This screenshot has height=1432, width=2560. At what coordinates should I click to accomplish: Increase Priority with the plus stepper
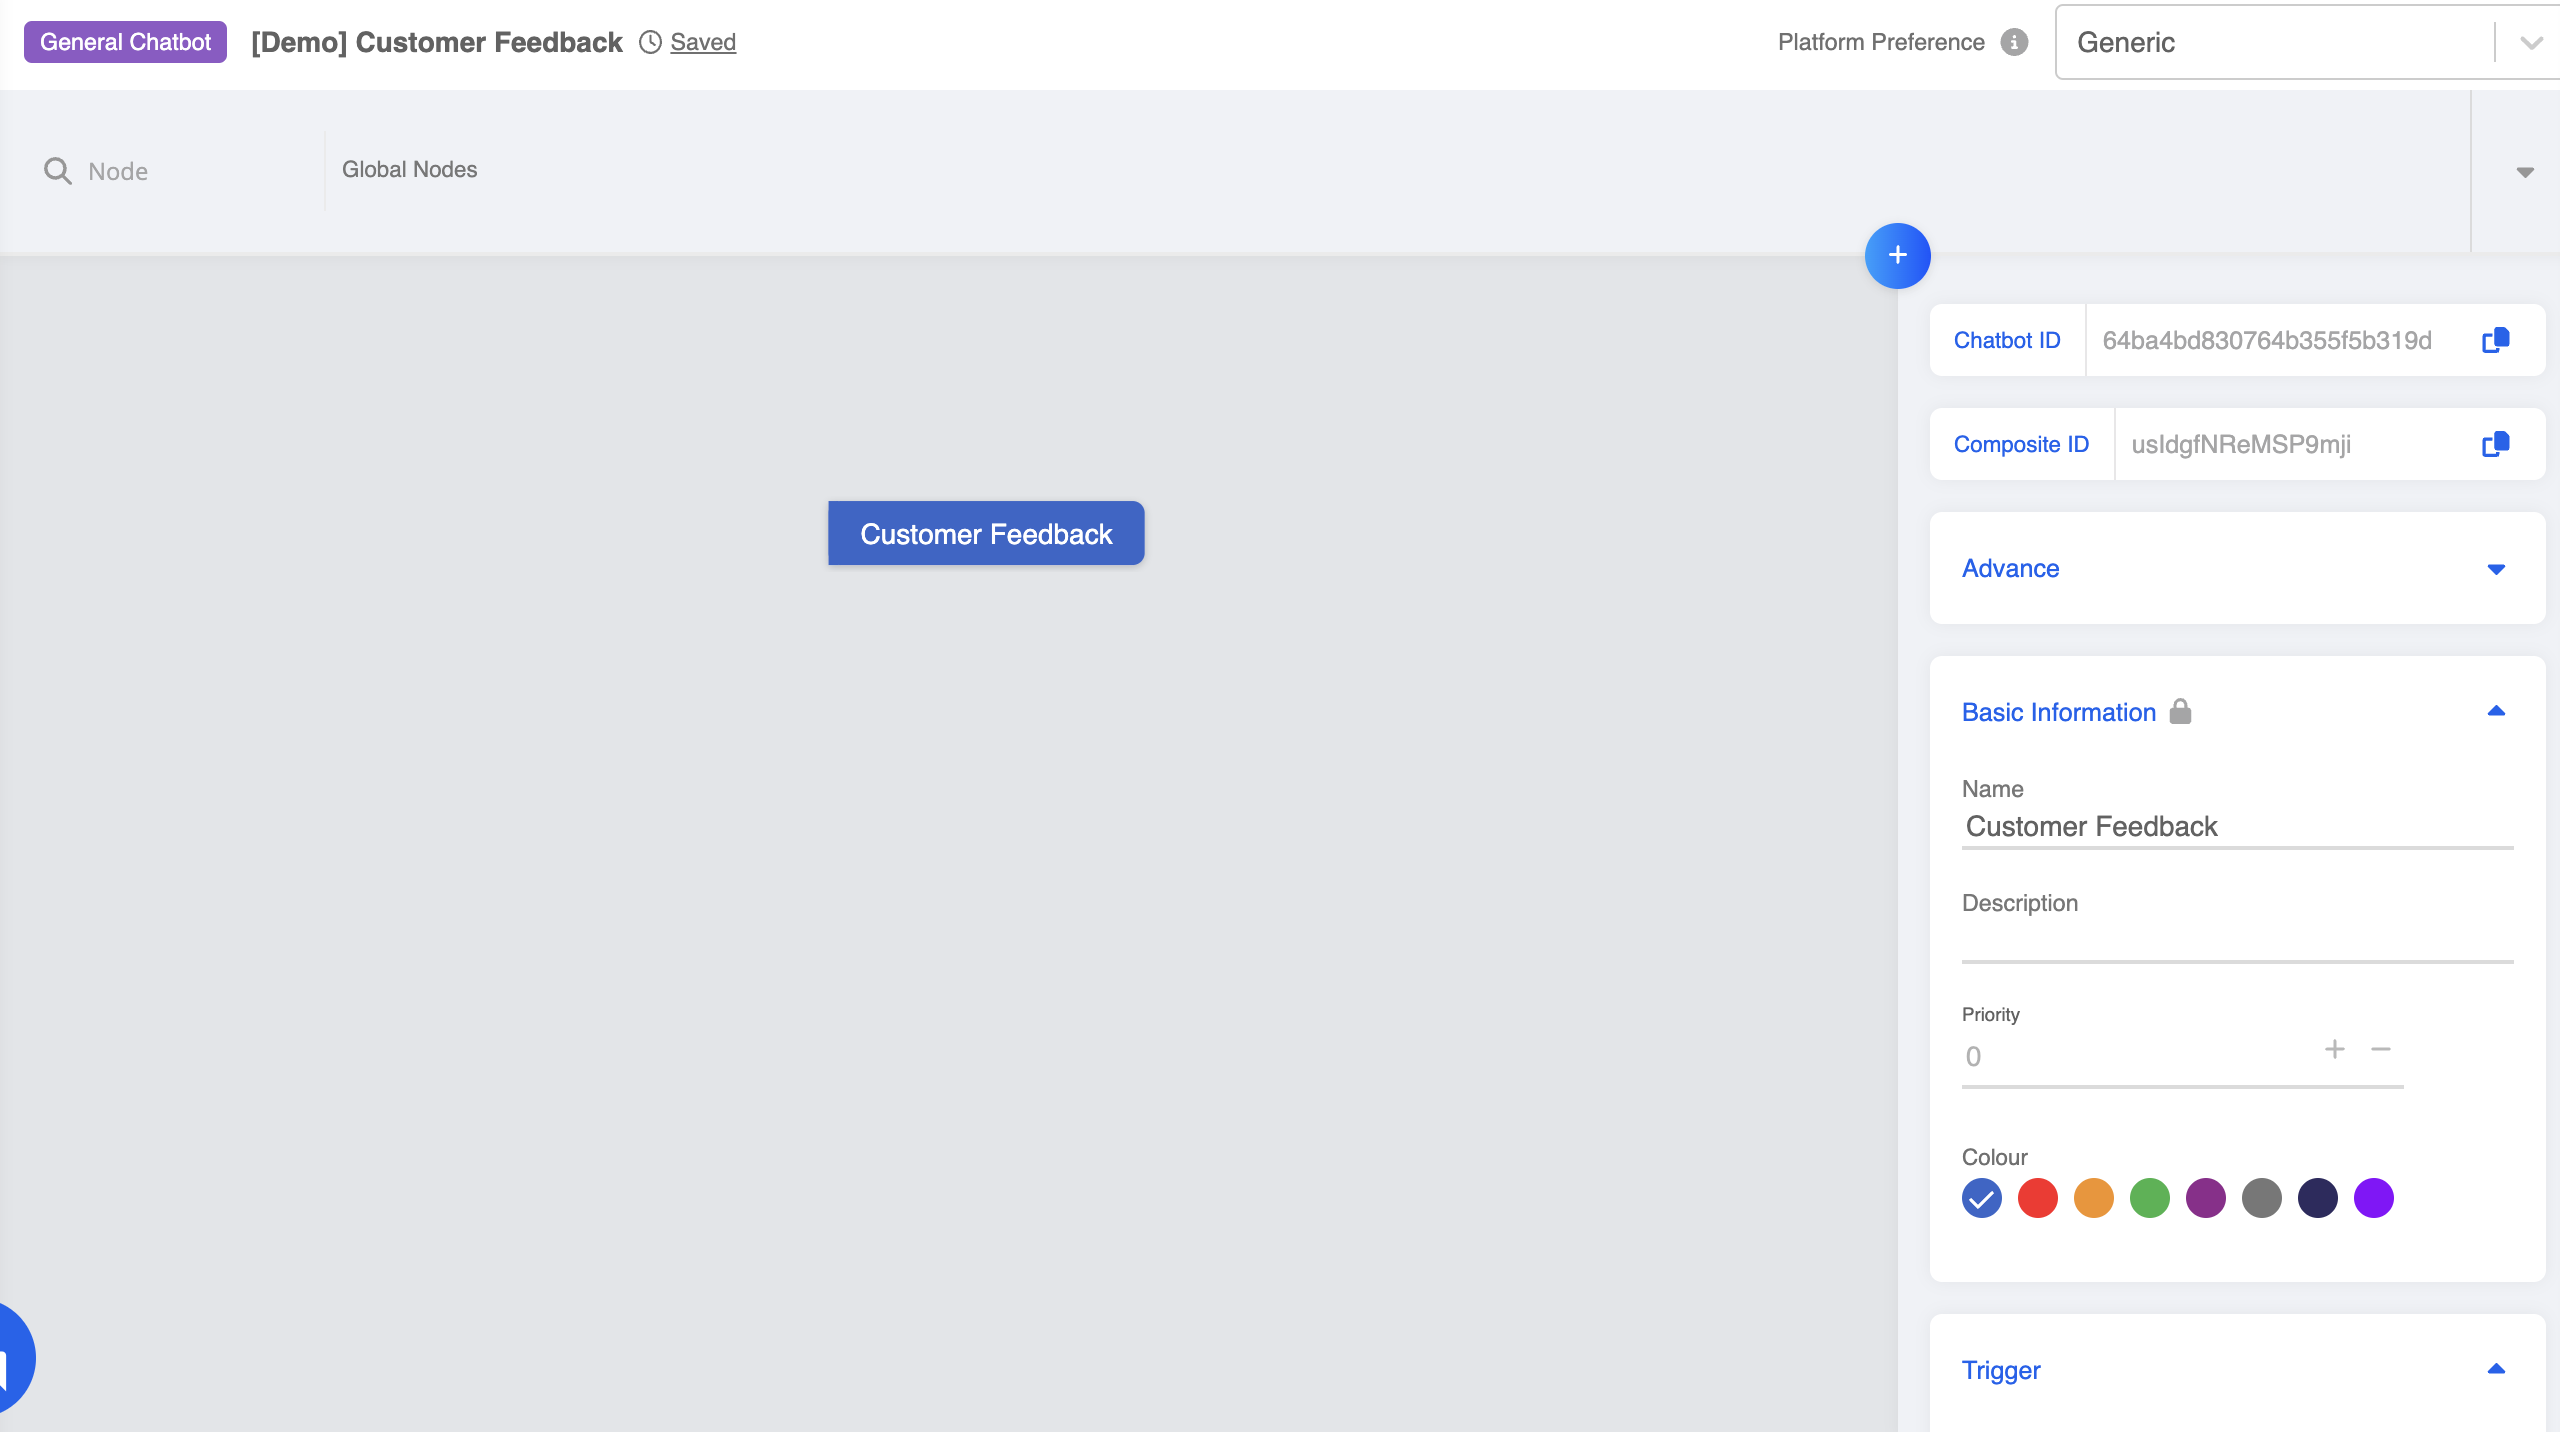click(2334, 1049)
